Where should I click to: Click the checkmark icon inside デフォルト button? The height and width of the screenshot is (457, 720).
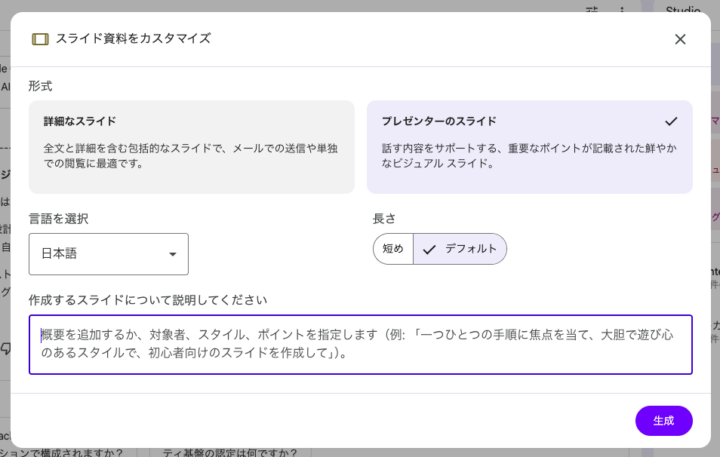(430, 249)
